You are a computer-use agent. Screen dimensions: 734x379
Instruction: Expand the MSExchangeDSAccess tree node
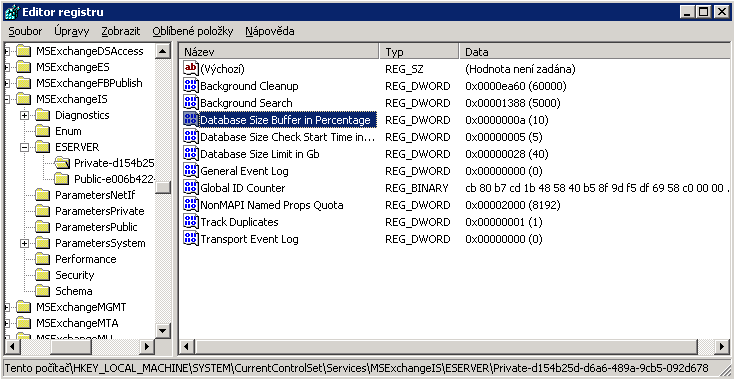[x=7, y=51]
